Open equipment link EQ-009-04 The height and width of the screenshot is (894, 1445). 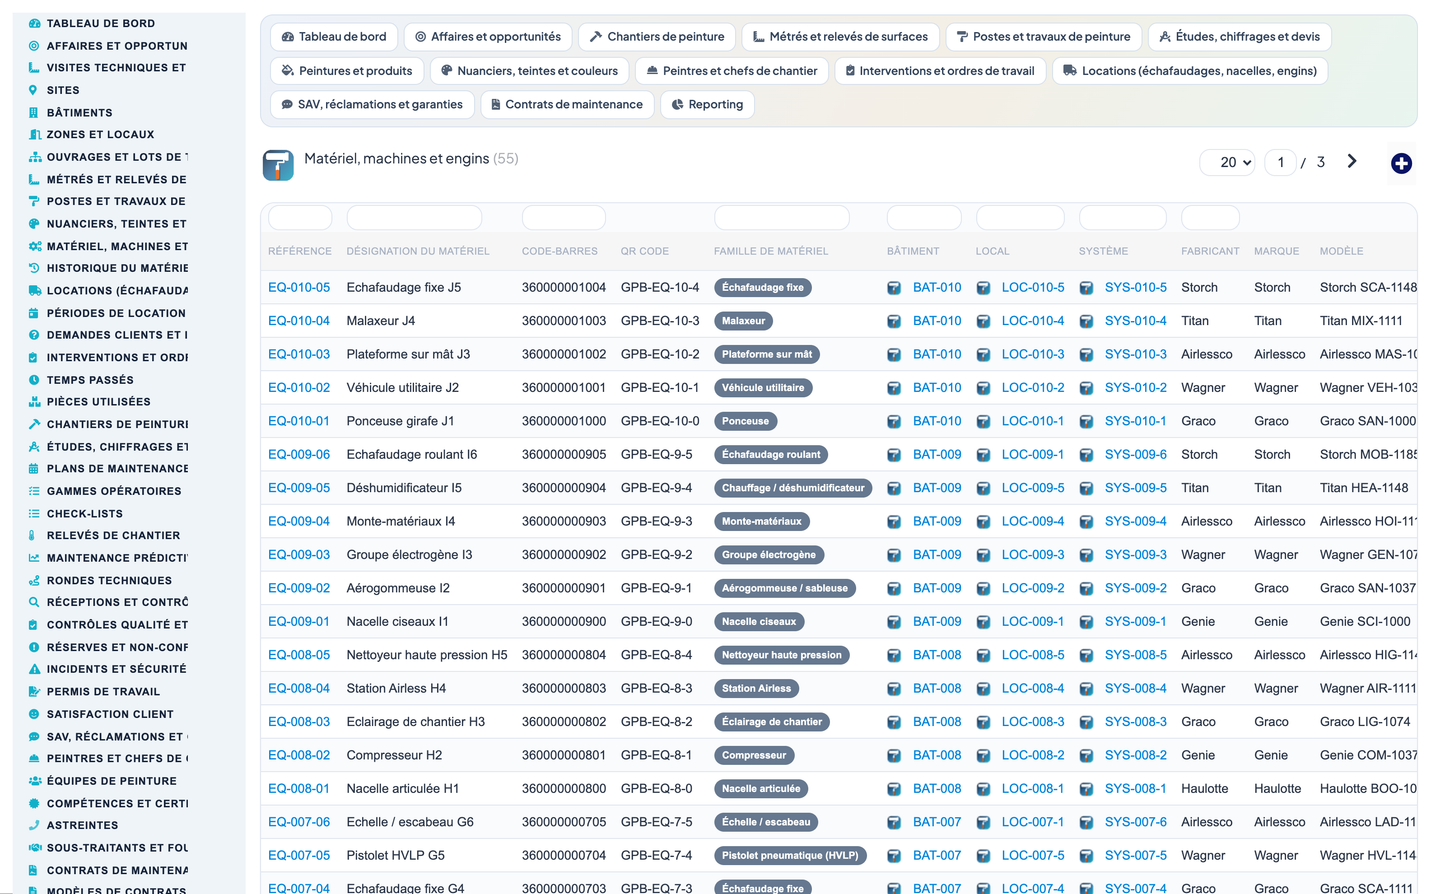(299, 521)
